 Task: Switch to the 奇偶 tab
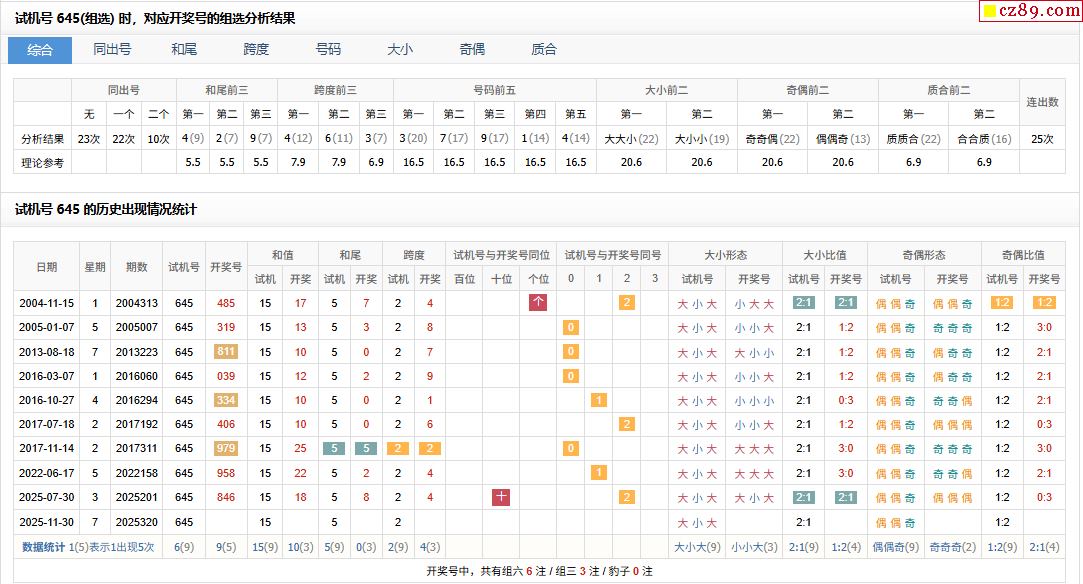[x=472, y=50]
